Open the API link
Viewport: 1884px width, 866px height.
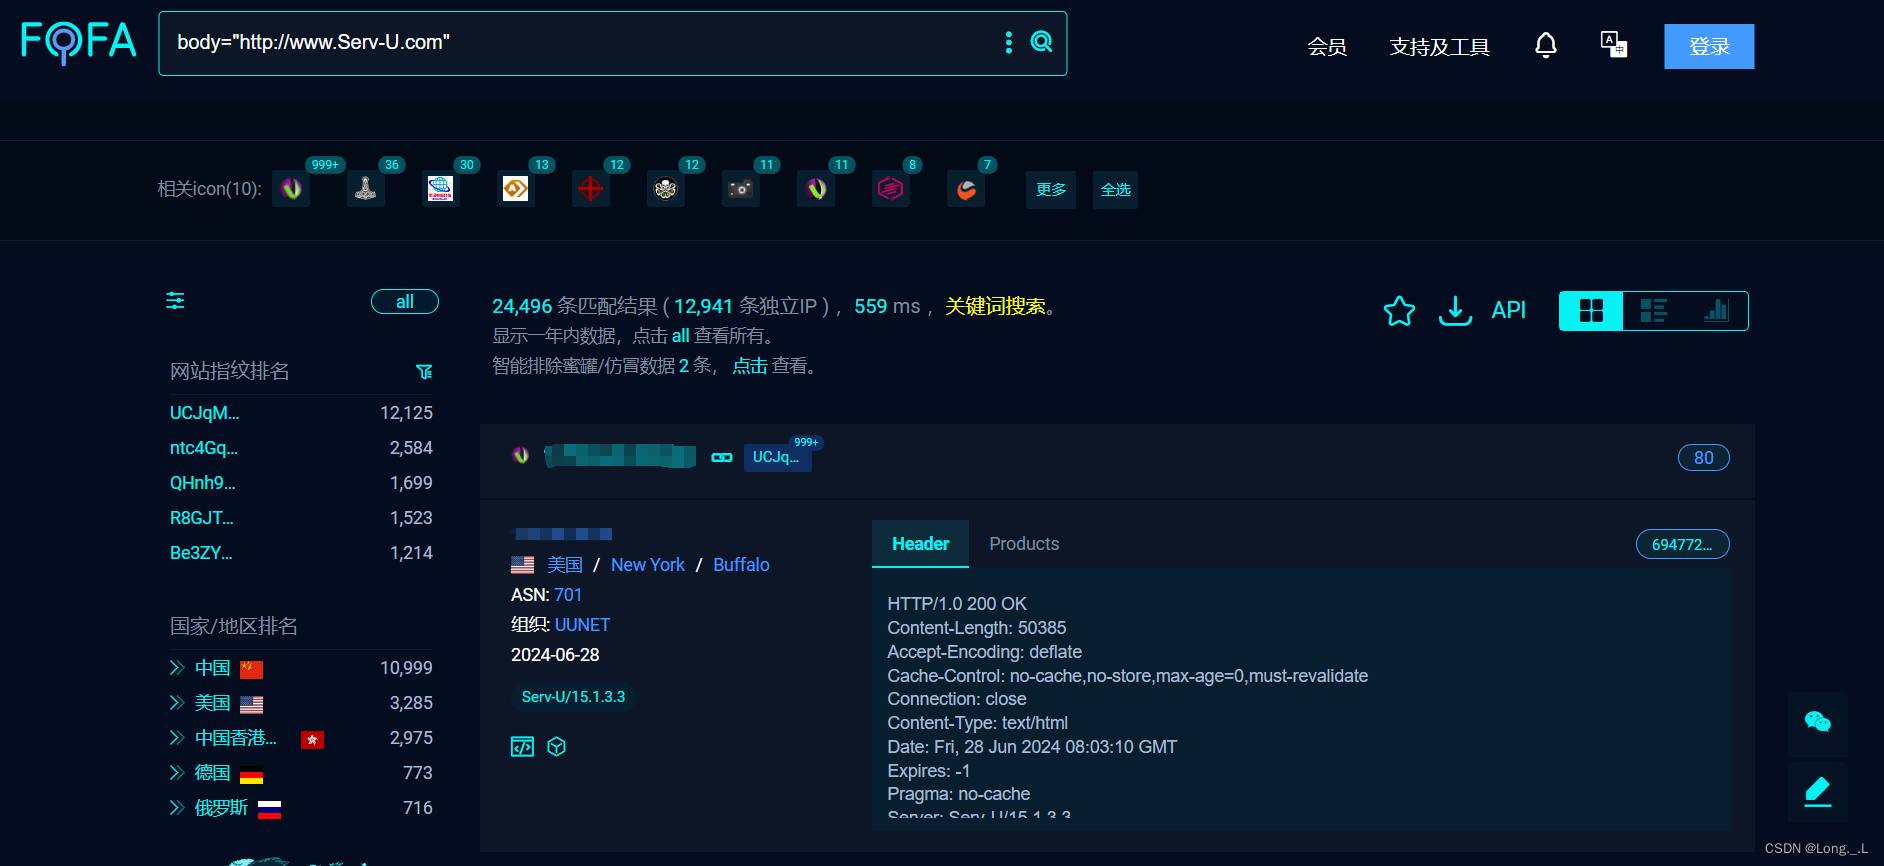1508,311
